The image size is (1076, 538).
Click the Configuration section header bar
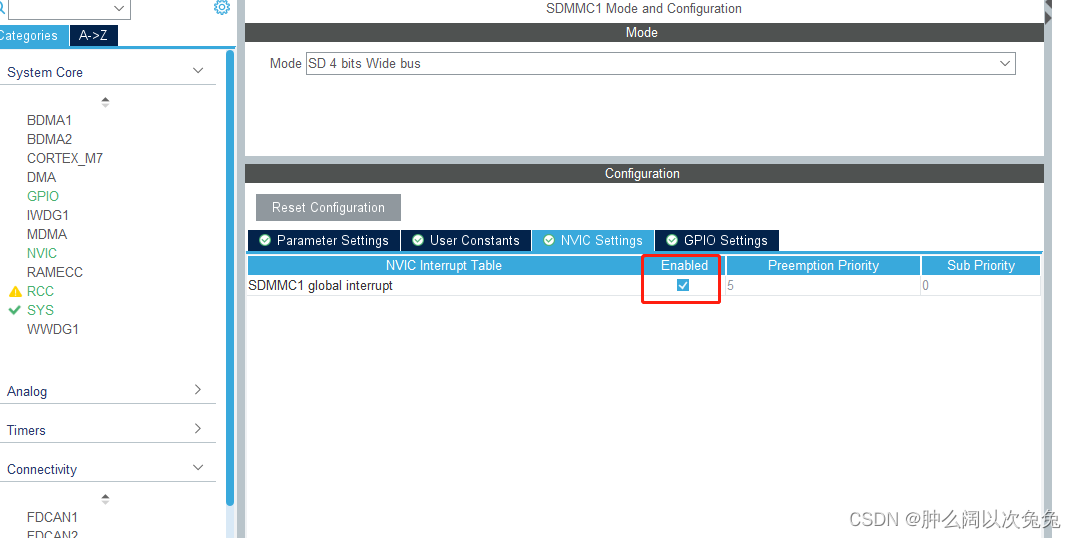(642, 174)
